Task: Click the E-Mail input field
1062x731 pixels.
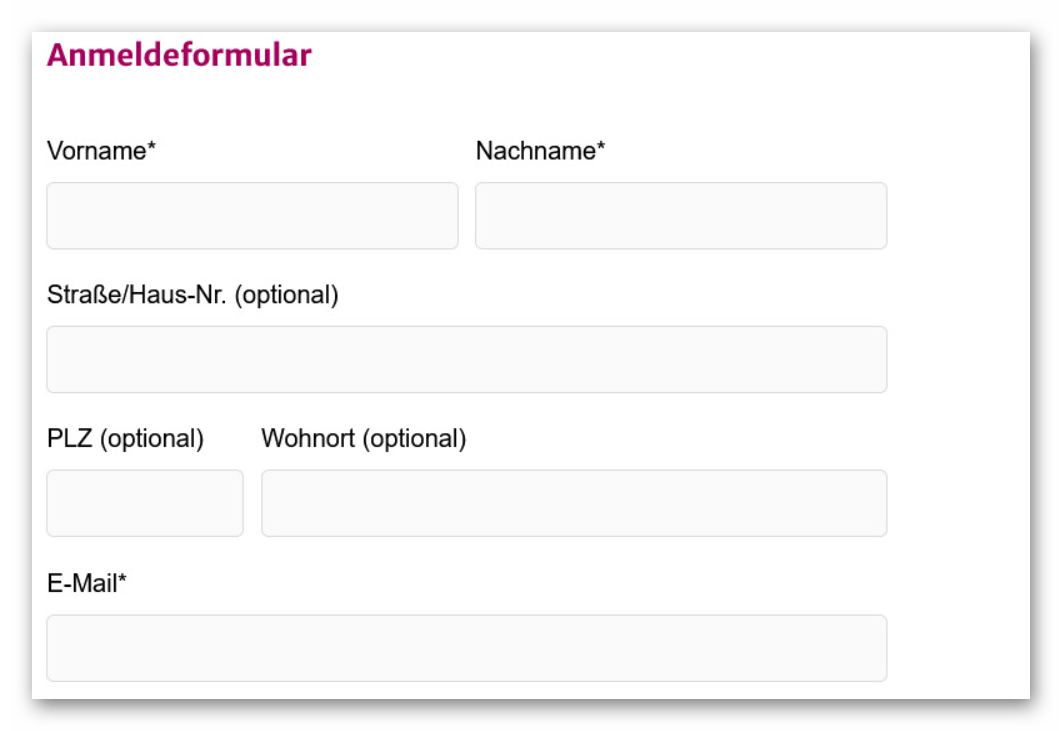Action: [x=466, y=648]
